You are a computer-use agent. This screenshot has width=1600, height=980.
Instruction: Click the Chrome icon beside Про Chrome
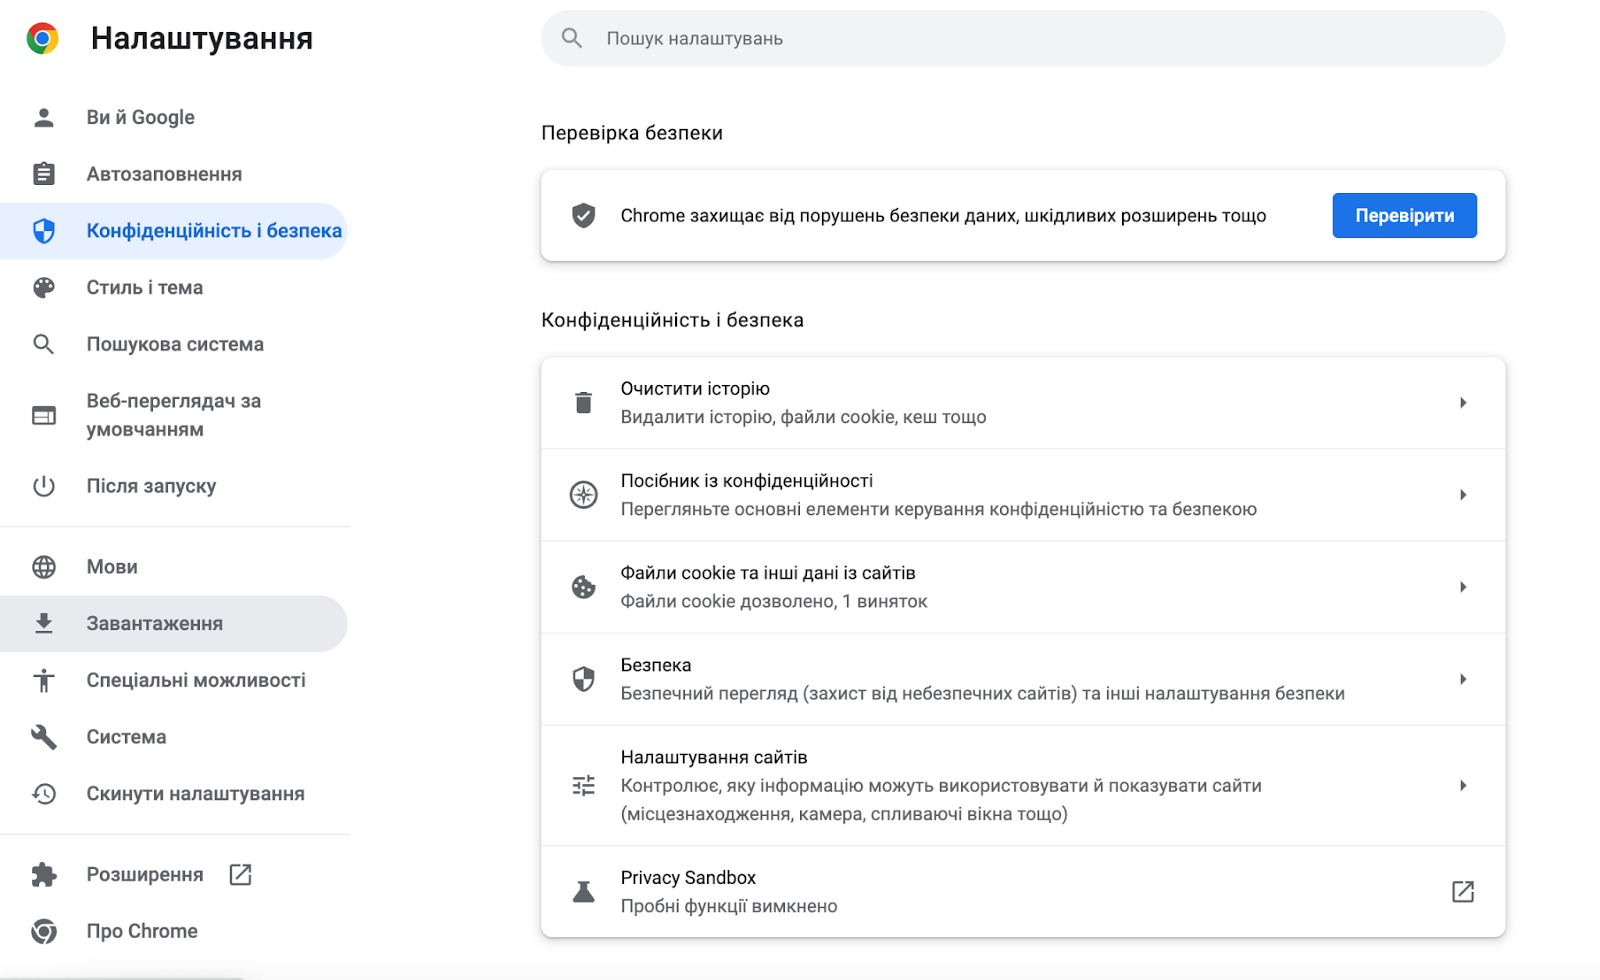click(44, 931)
